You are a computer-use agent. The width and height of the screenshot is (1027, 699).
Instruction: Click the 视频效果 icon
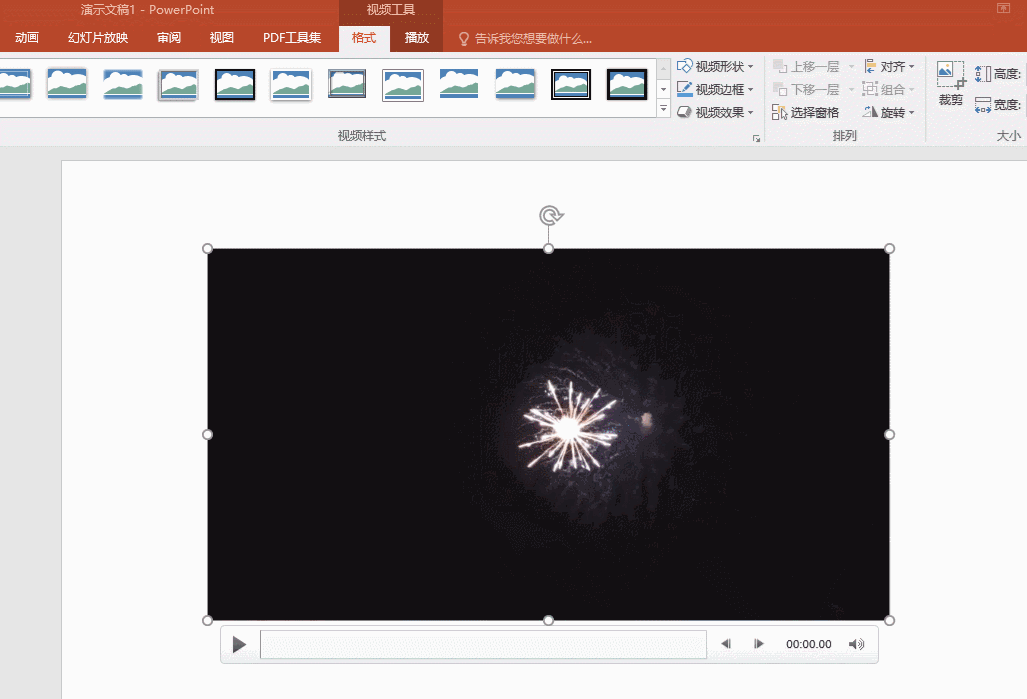(x=684, y=112)
